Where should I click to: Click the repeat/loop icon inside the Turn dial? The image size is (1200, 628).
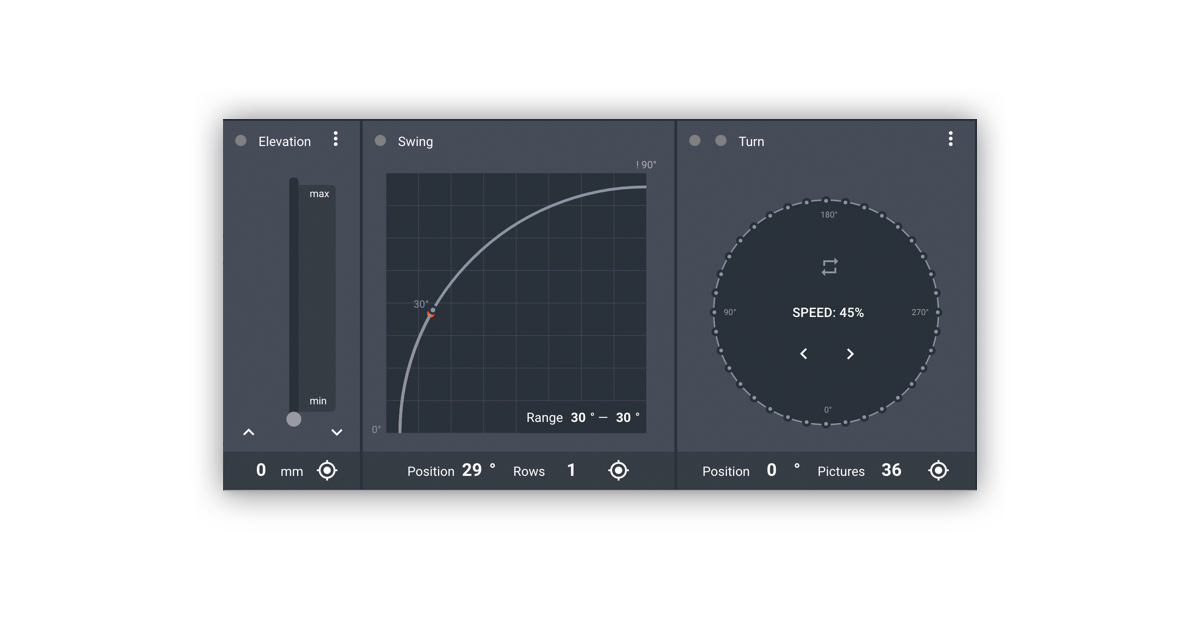(827, 266)
